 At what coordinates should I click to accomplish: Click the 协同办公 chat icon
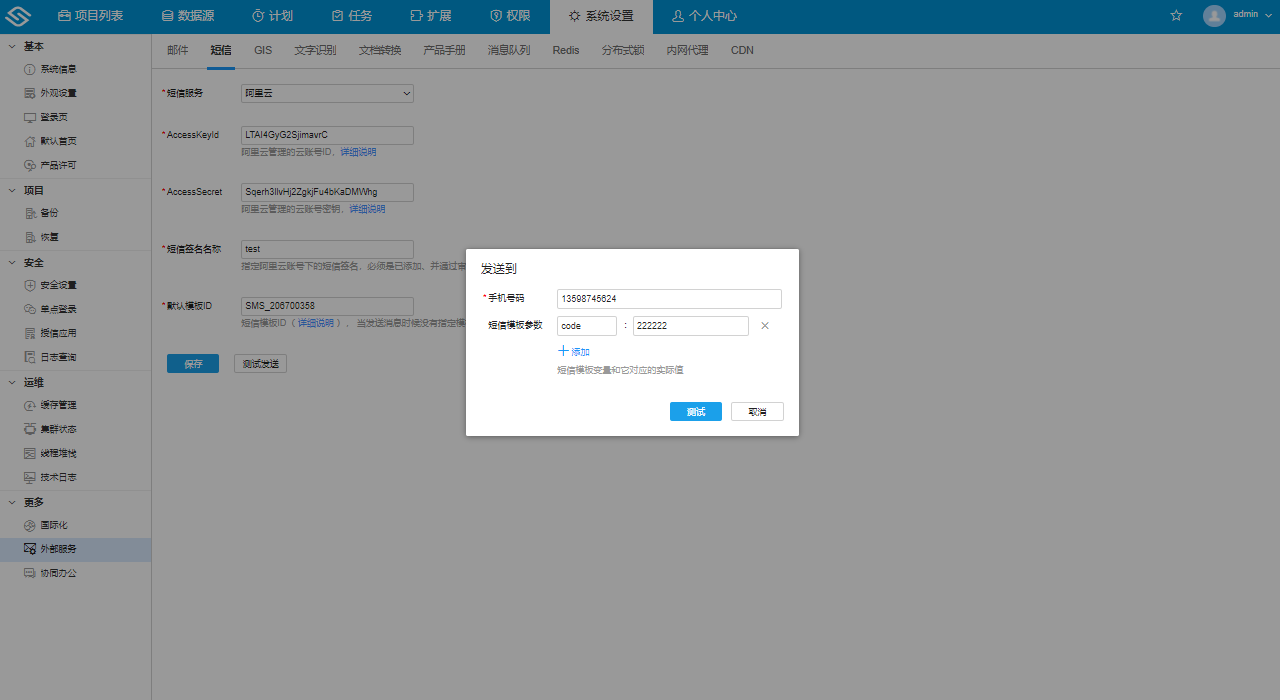click(x=30, y=574)
